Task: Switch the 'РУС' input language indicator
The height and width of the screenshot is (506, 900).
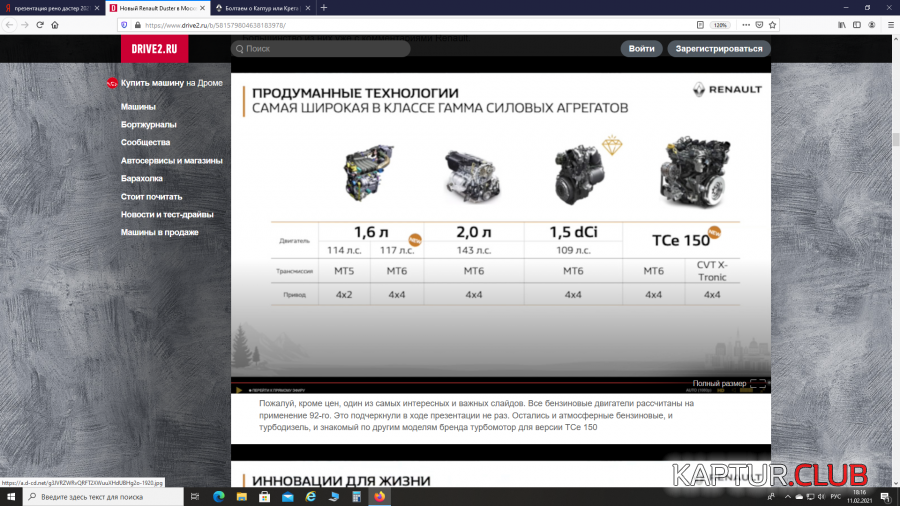Action: (836, 497)
